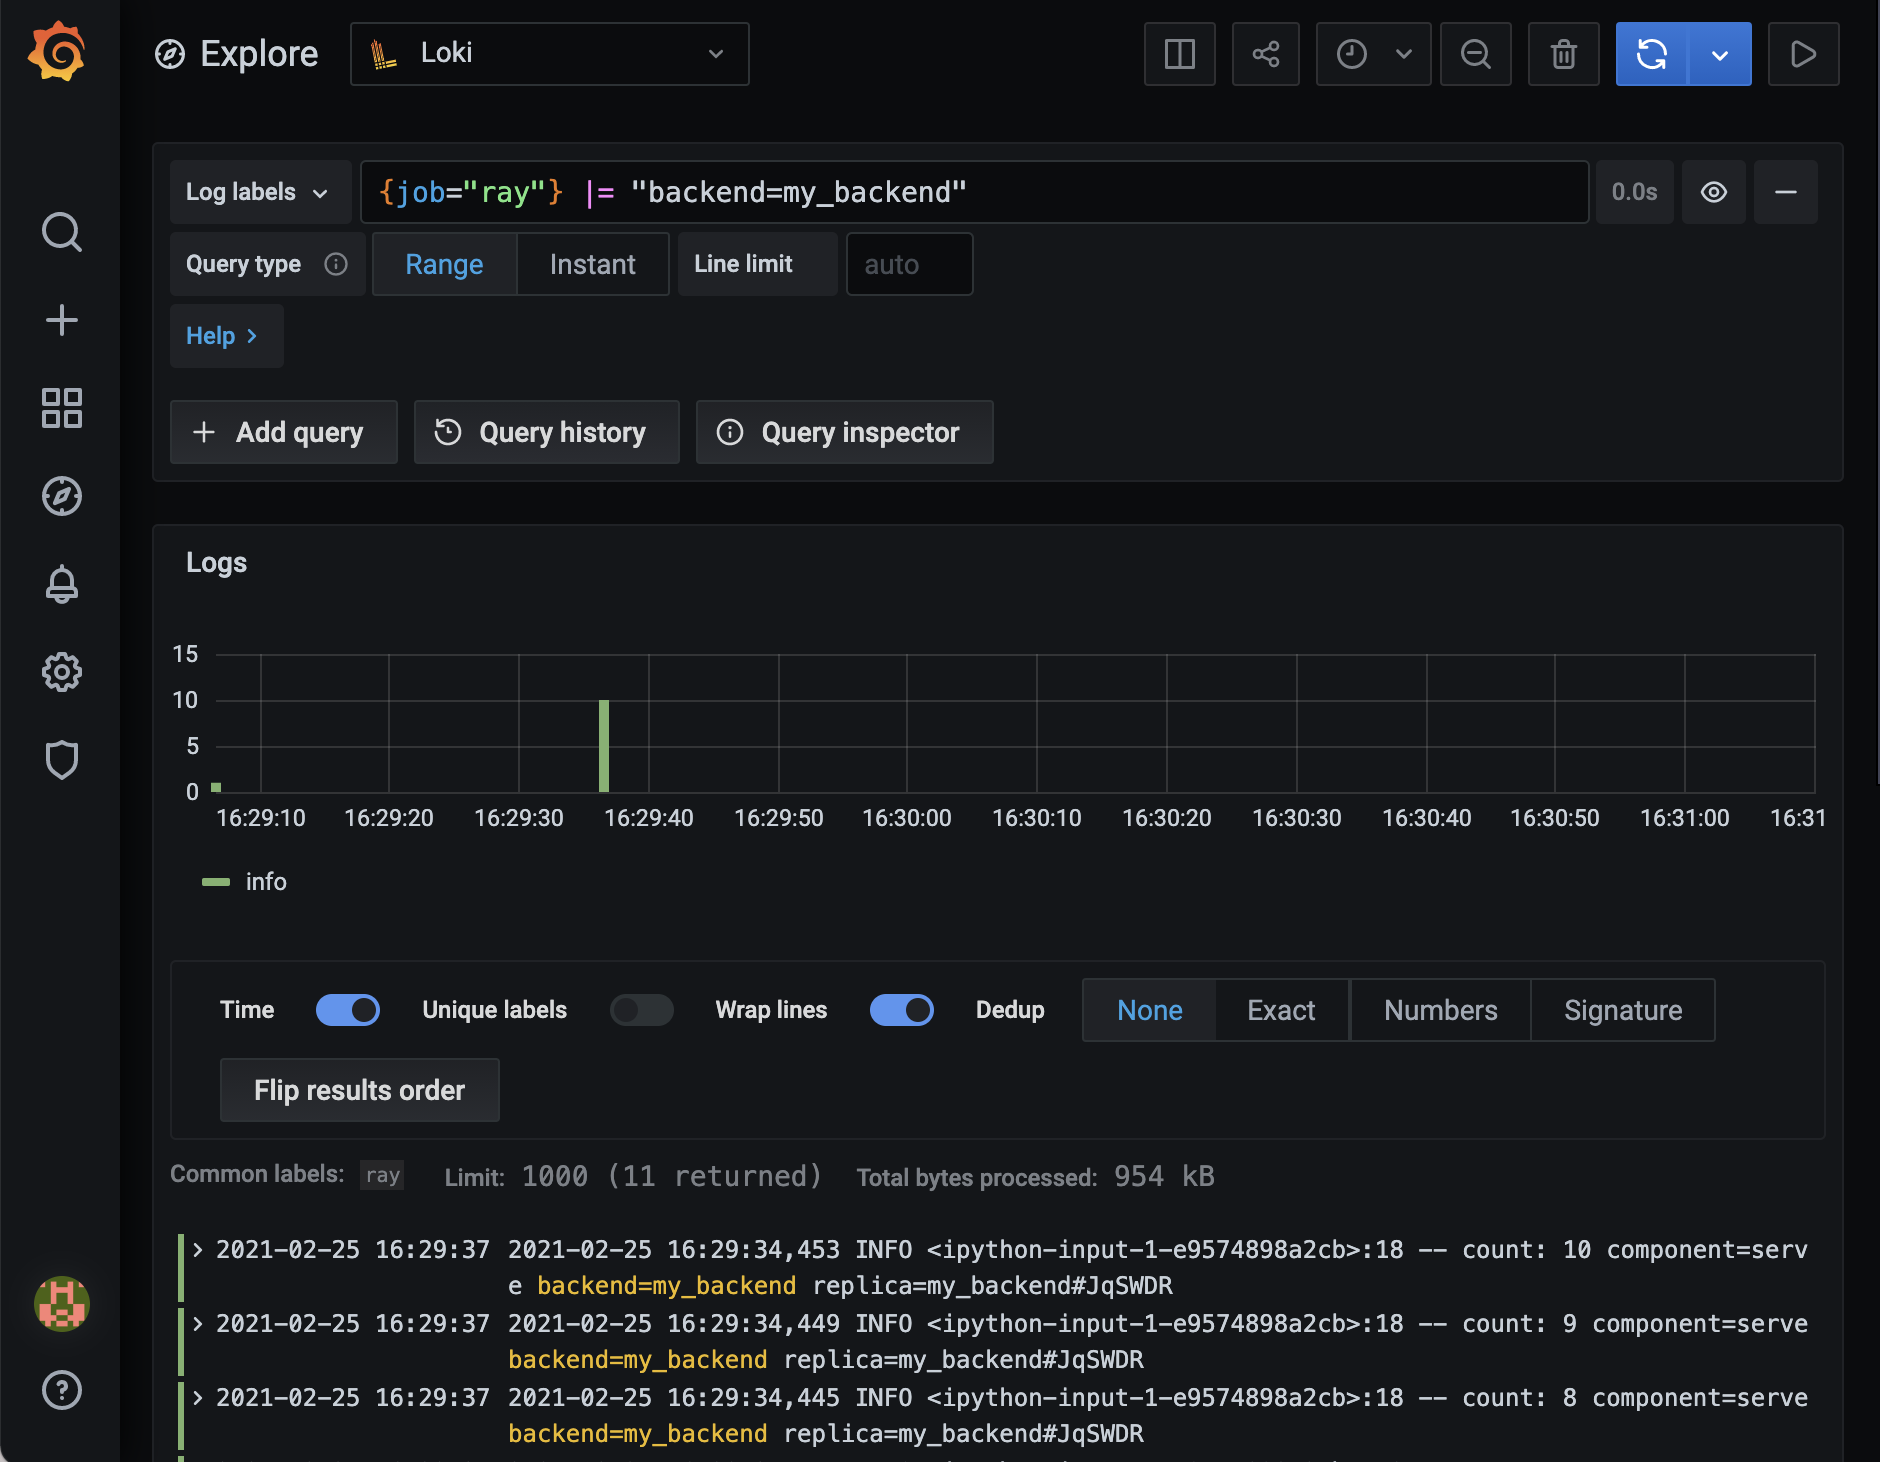Click the Add query button

pyautogui.click(x=284, y=432)
